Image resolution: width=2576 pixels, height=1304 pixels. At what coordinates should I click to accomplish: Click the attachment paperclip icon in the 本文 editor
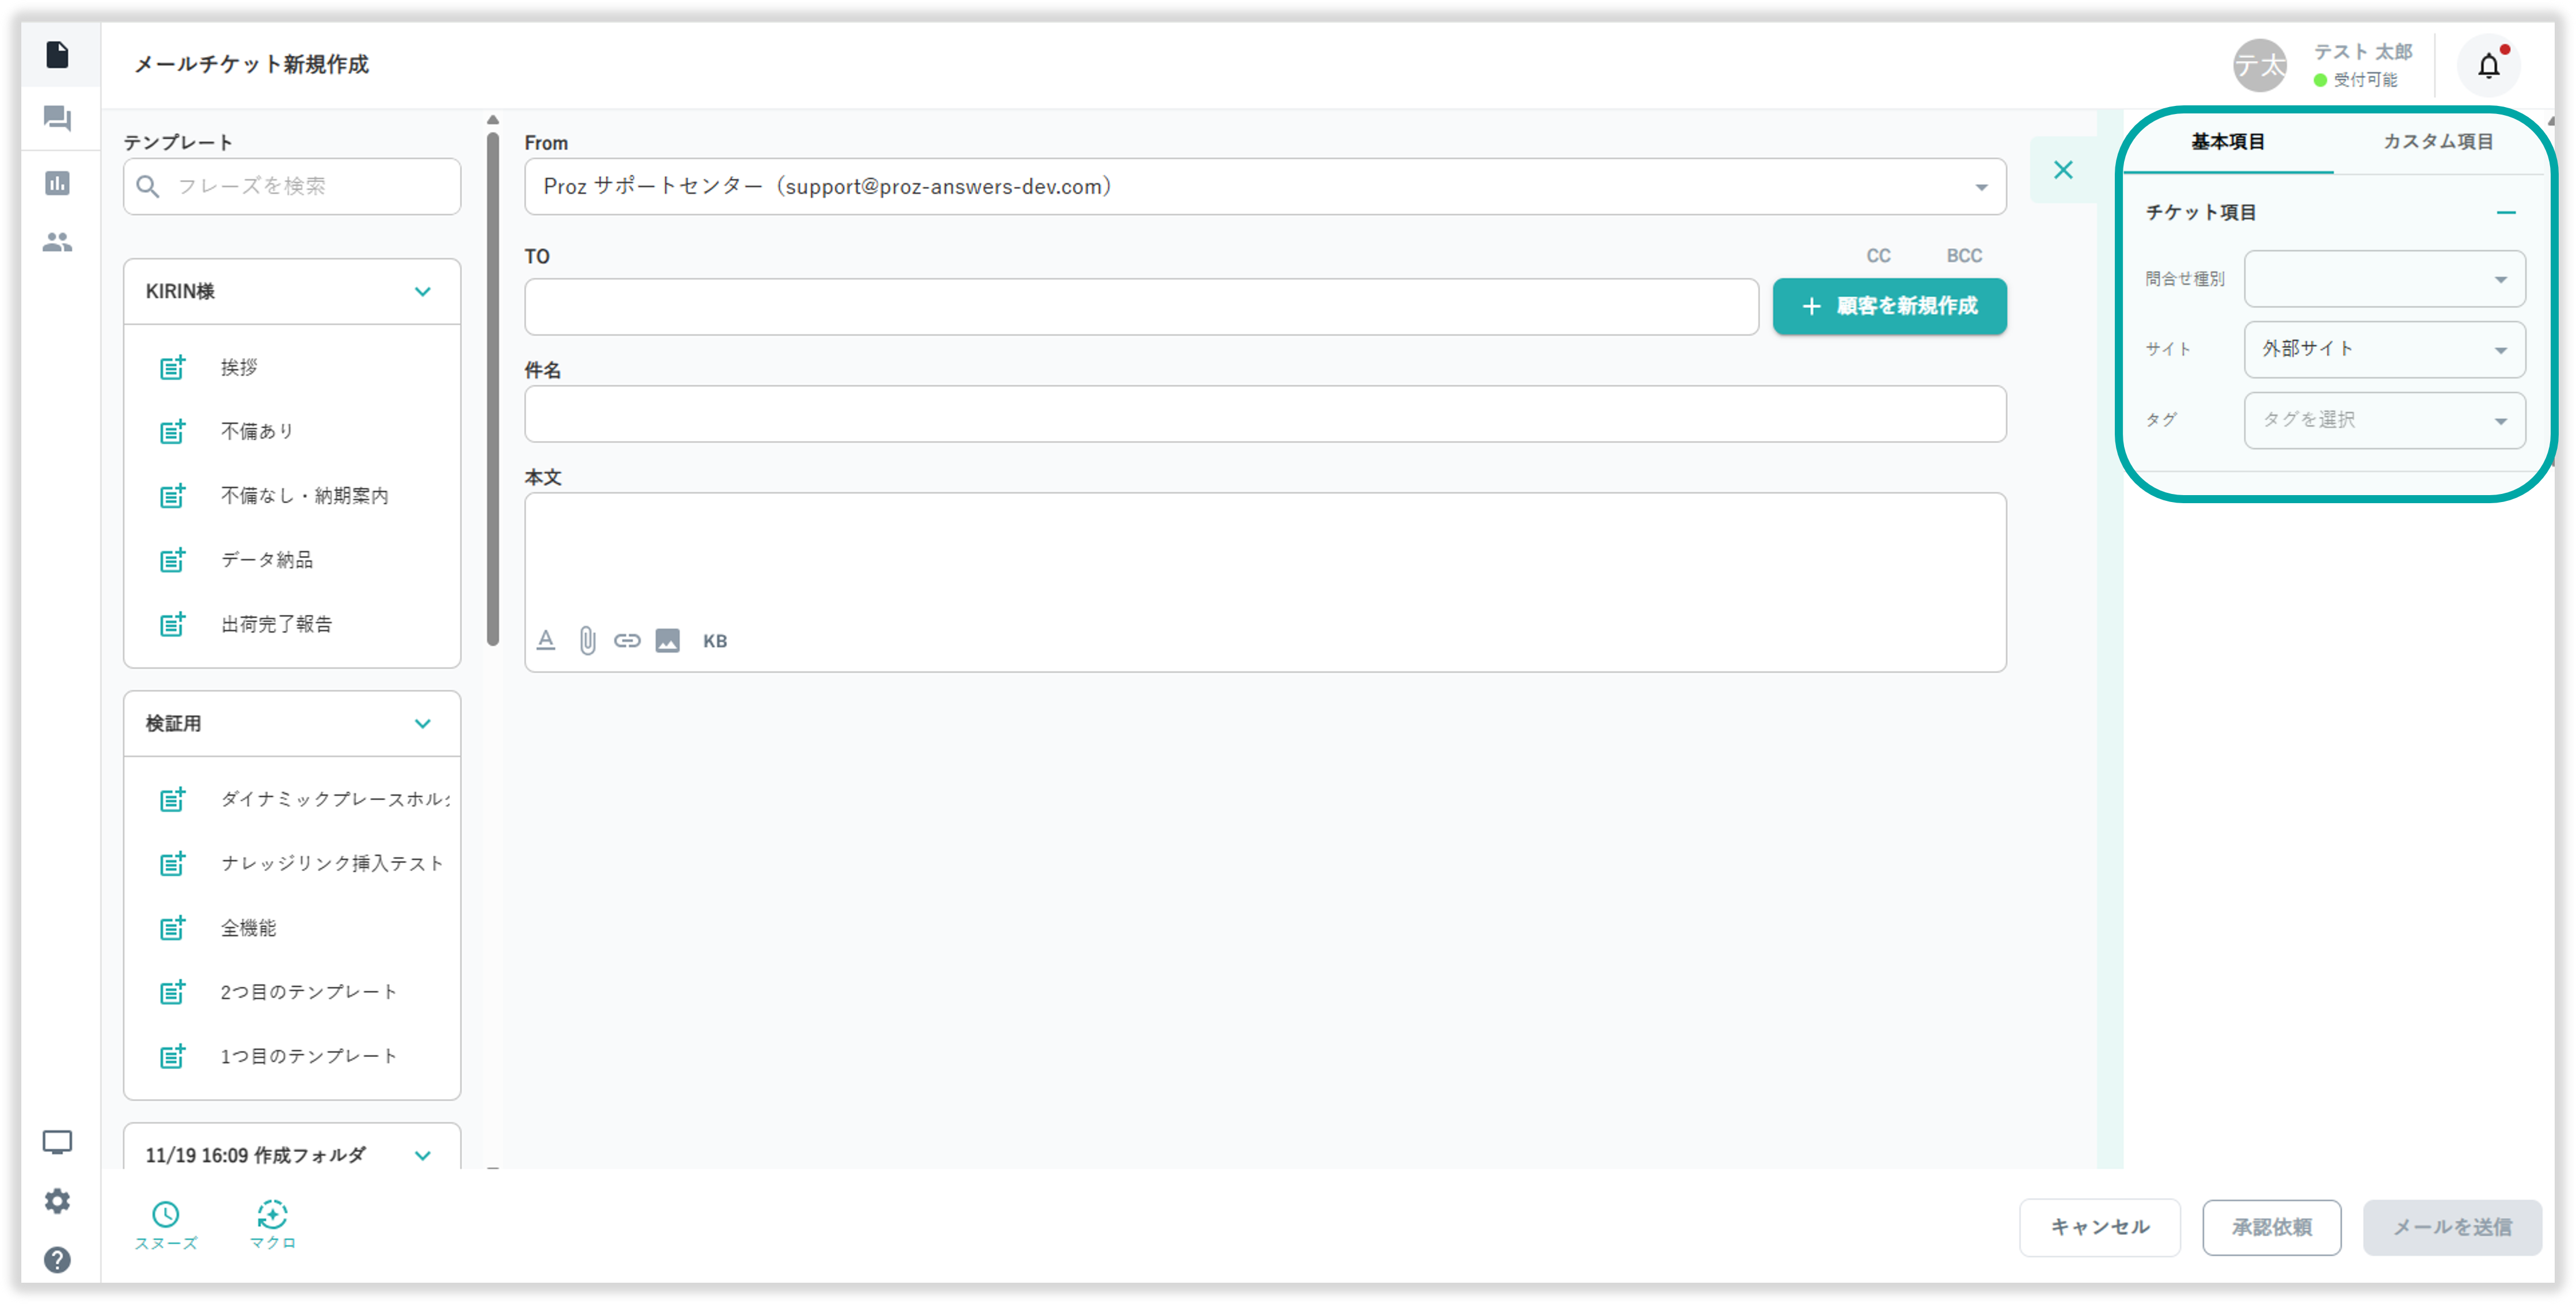click(587, 641)
